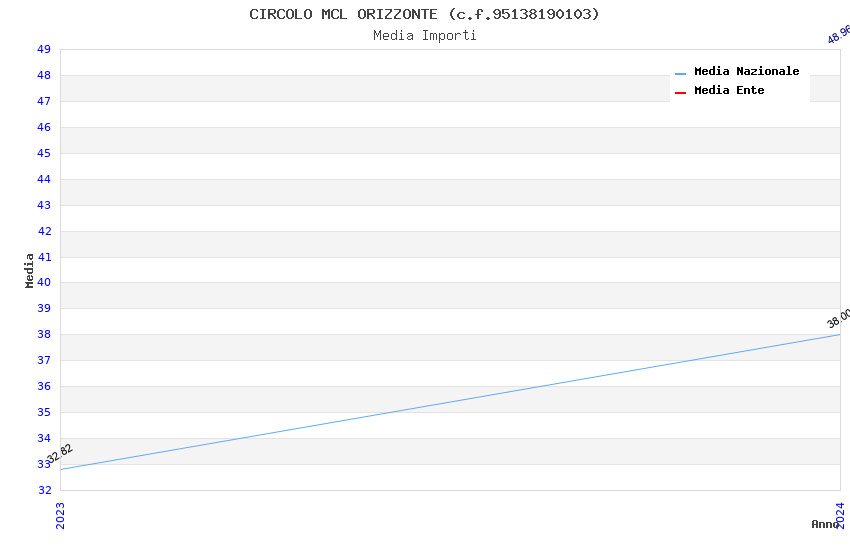Click the y-axis value 42
Image resolution: width=850 pixels, height=550 pixels.
pos(44,231)
